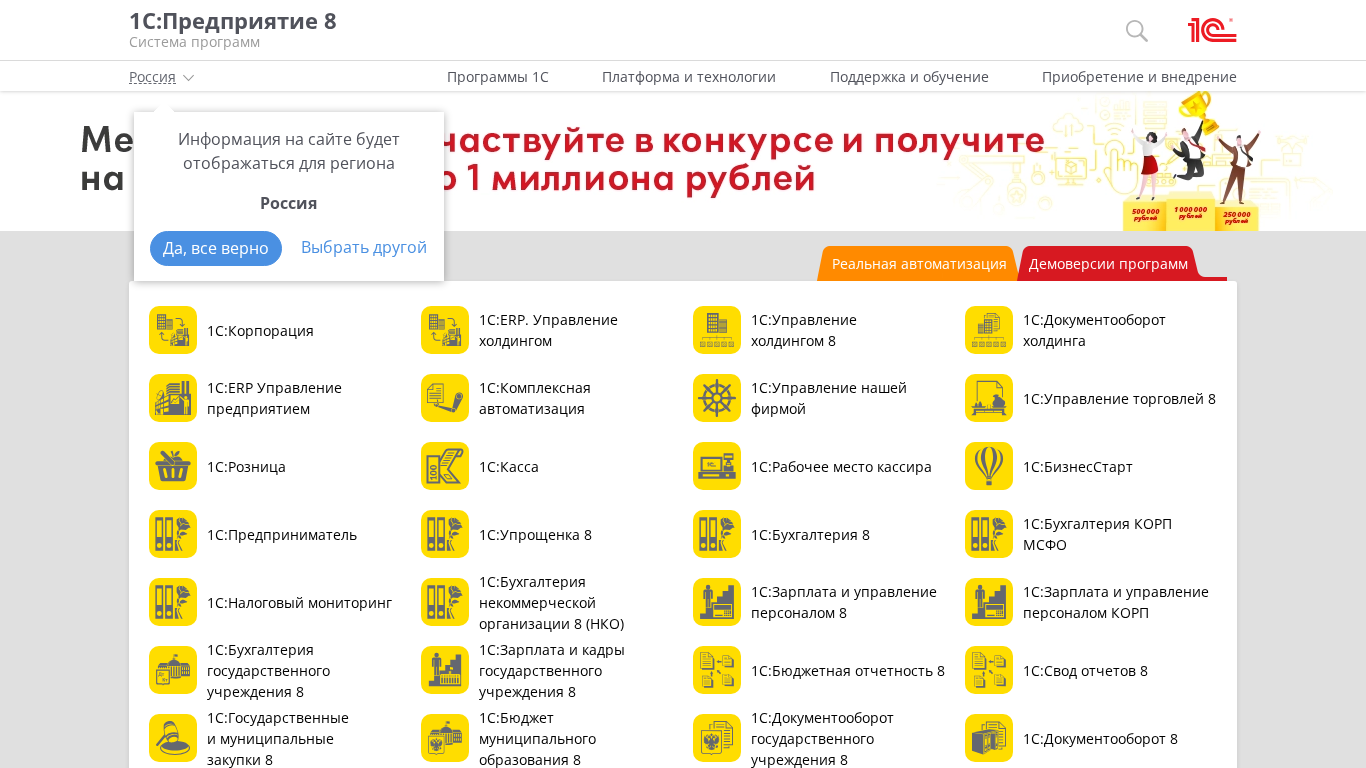Click the 1С:Управление холдингом 8 icon
This screenshot has height=768, width=1366.
pos(717,330)
